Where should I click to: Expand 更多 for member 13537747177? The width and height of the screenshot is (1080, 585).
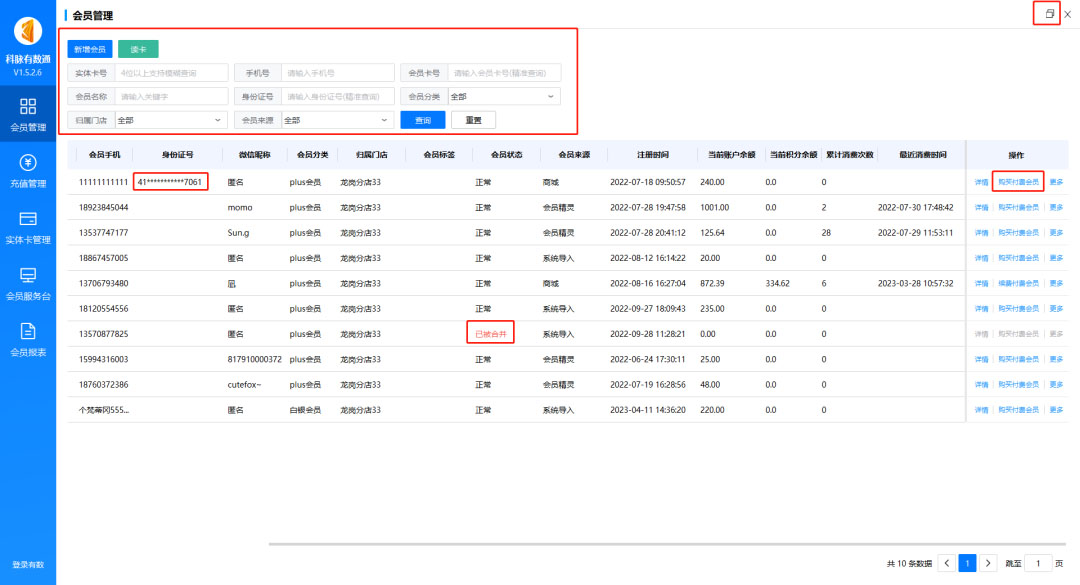1056,233
